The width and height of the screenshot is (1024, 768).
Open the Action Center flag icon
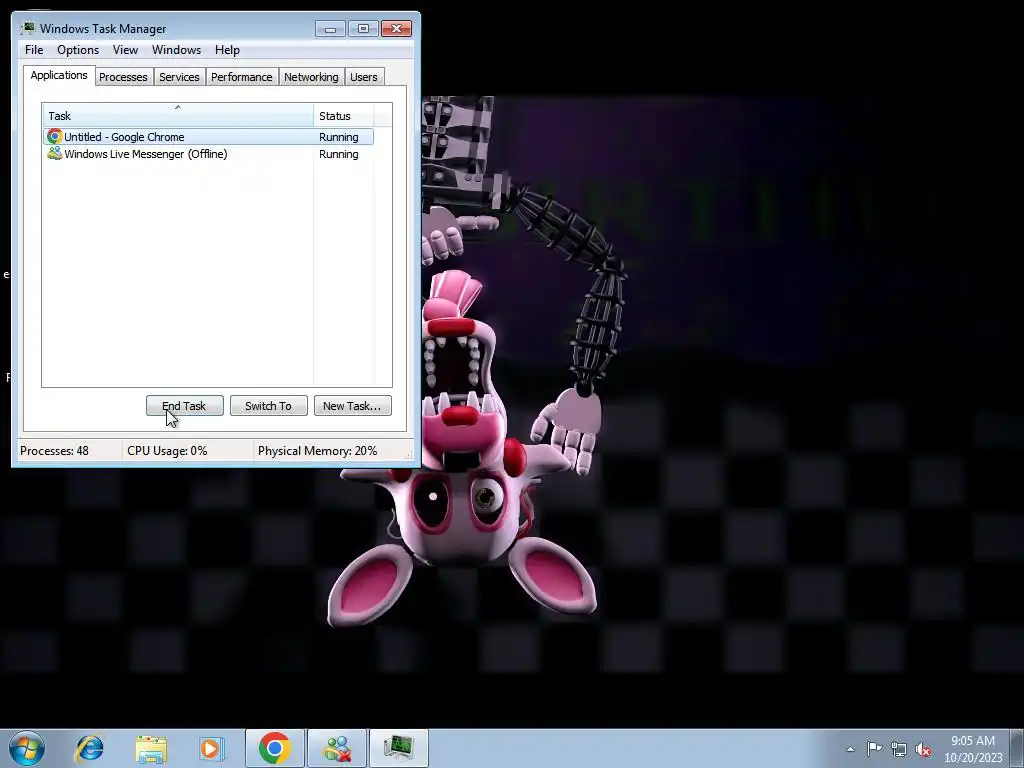click(874, 748)
